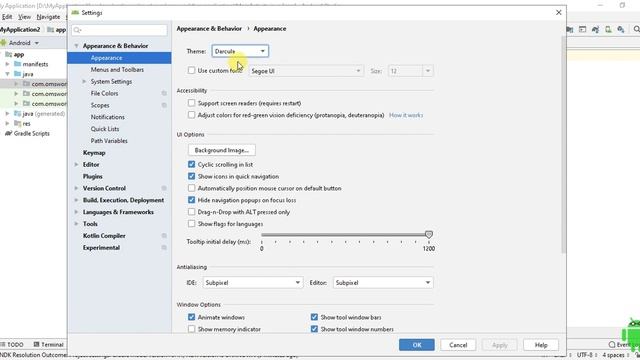
Task: Open the How it works link
Action: point(406,115)
